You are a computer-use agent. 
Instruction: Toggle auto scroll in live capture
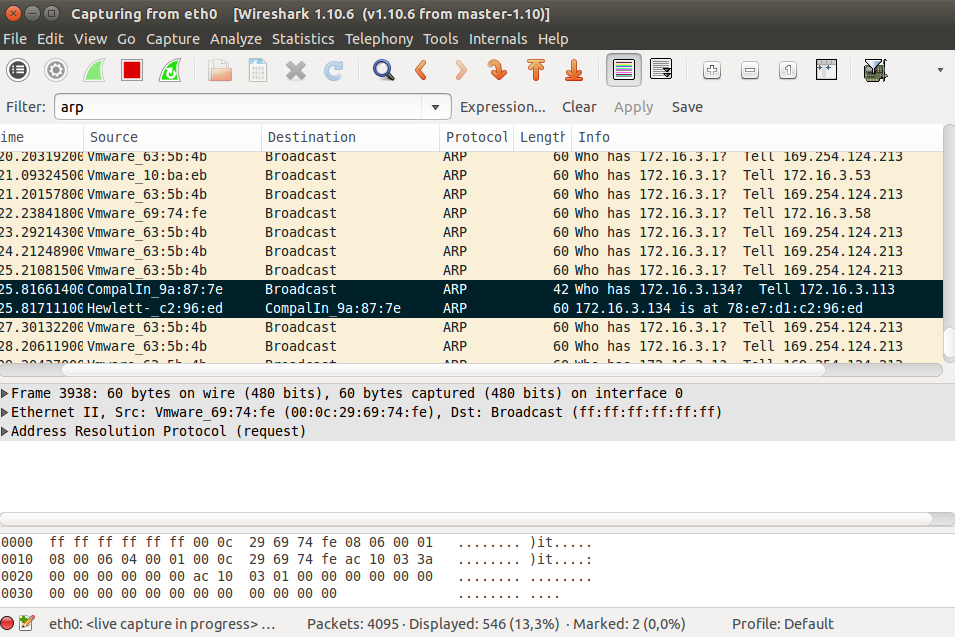pyautogui.click(x=661, y=70)
